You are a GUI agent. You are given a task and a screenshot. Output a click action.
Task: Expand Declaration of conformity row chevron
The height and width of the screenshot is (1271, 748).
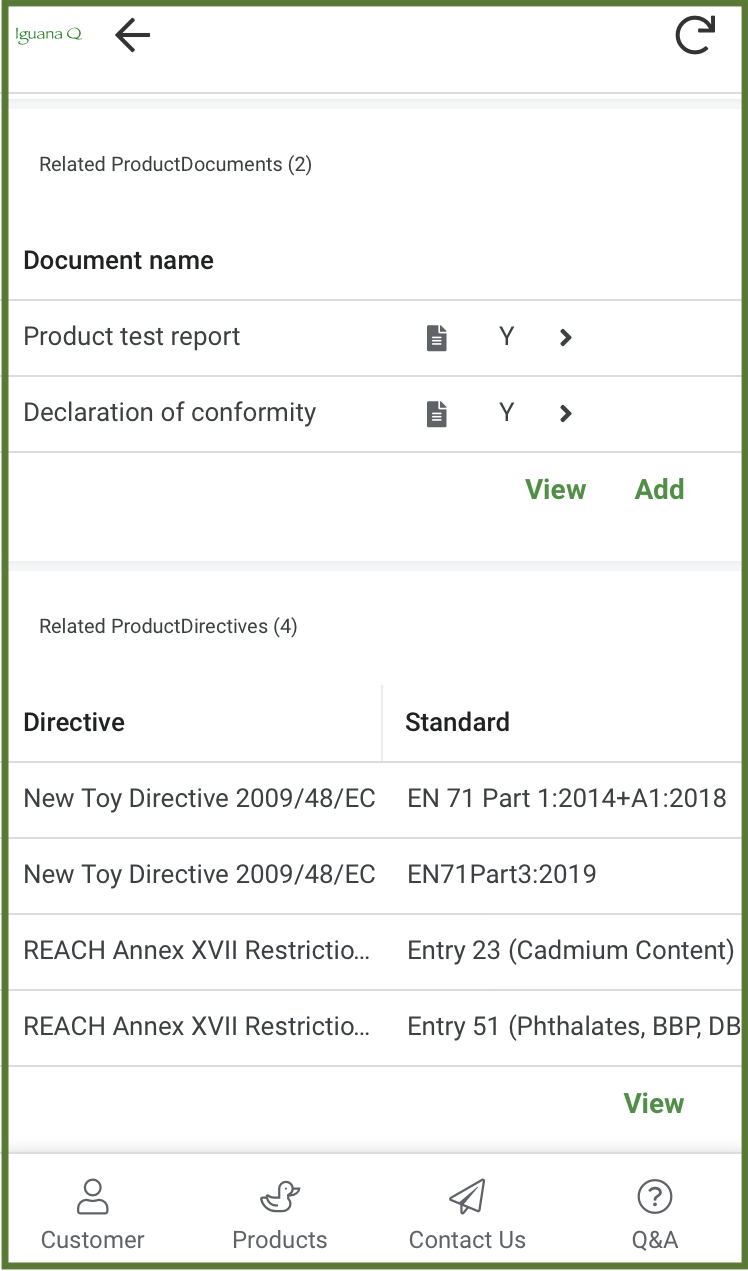click(x=566, y=414)
